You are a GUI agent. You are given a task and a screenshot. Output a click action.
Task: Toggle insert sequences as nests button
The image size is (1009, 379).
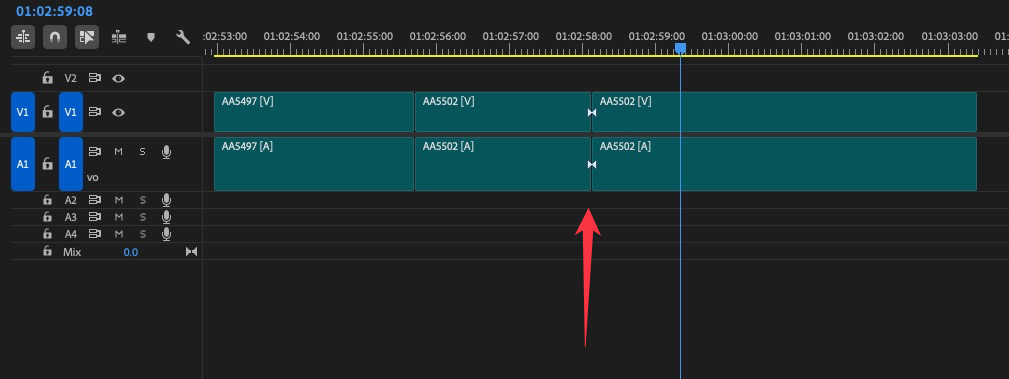pos(23,37)
